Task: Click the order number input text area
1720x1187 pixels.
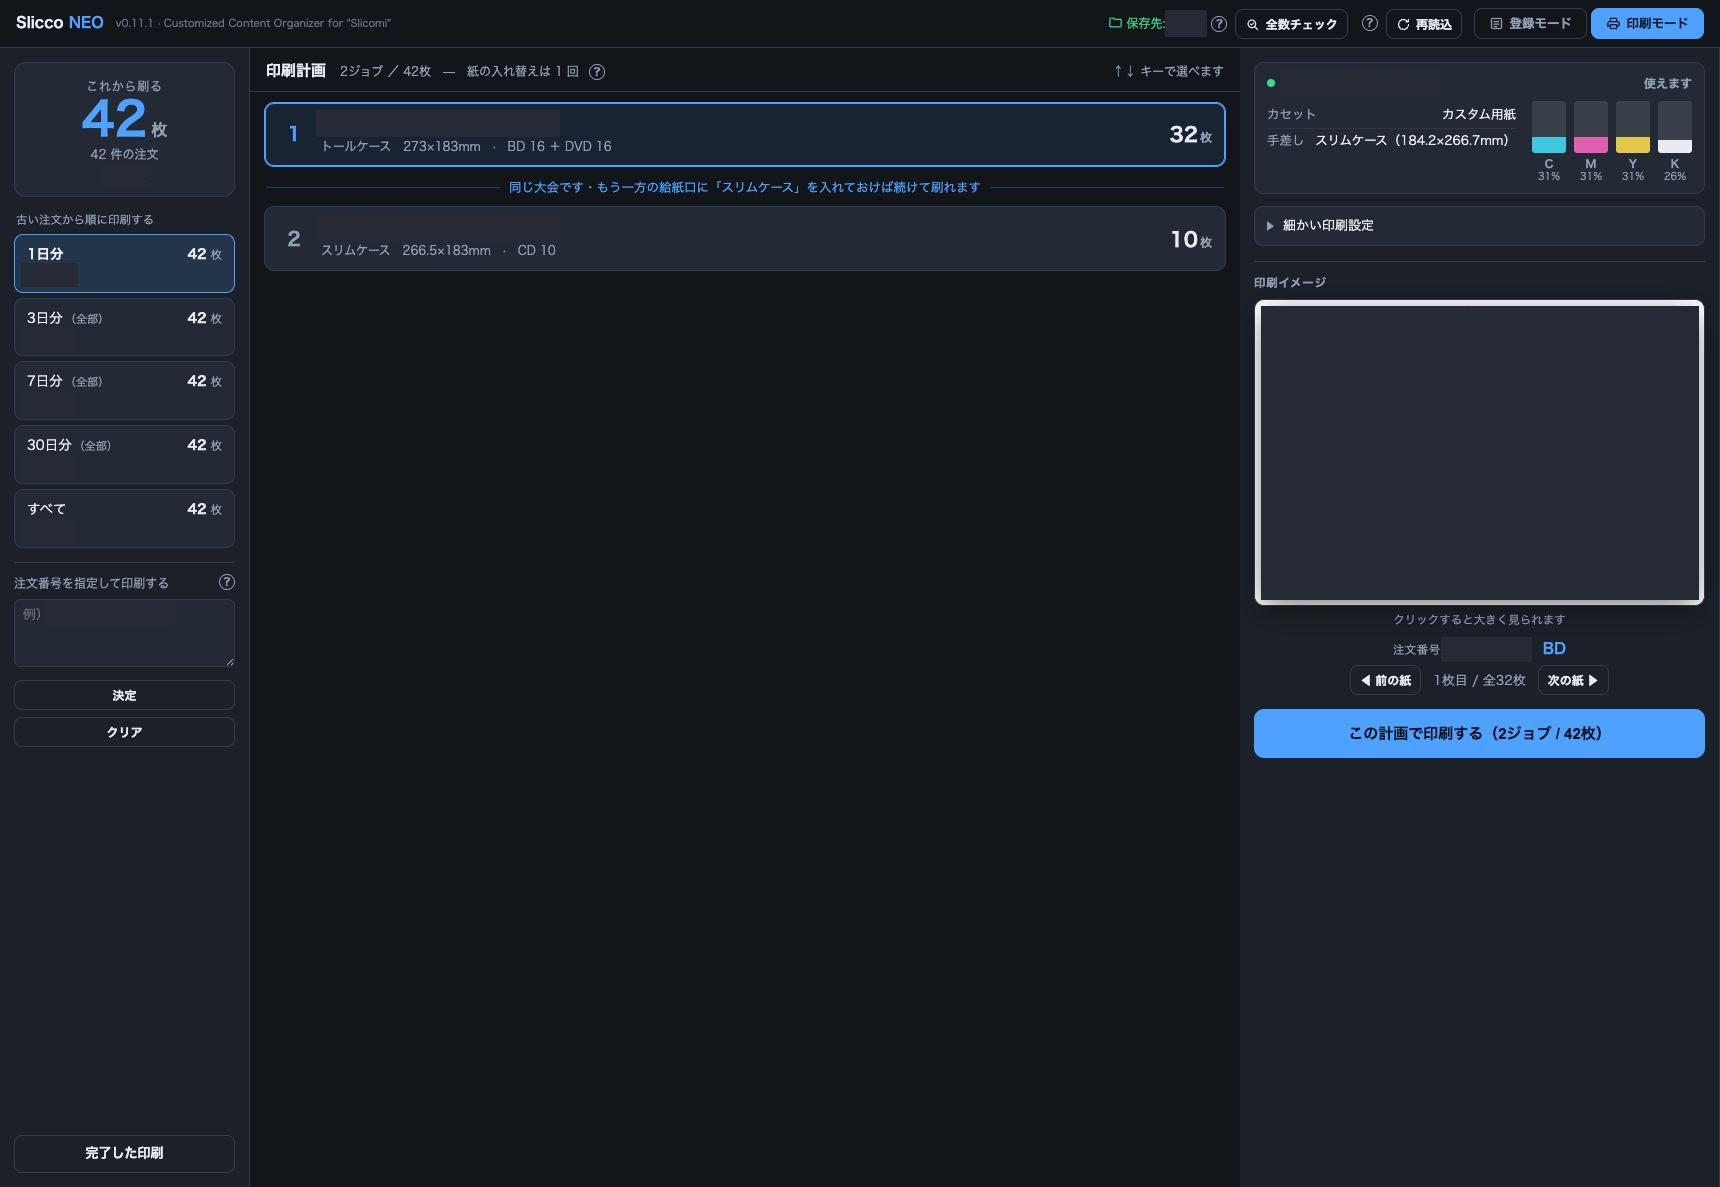Action: (x=124, y=633)
